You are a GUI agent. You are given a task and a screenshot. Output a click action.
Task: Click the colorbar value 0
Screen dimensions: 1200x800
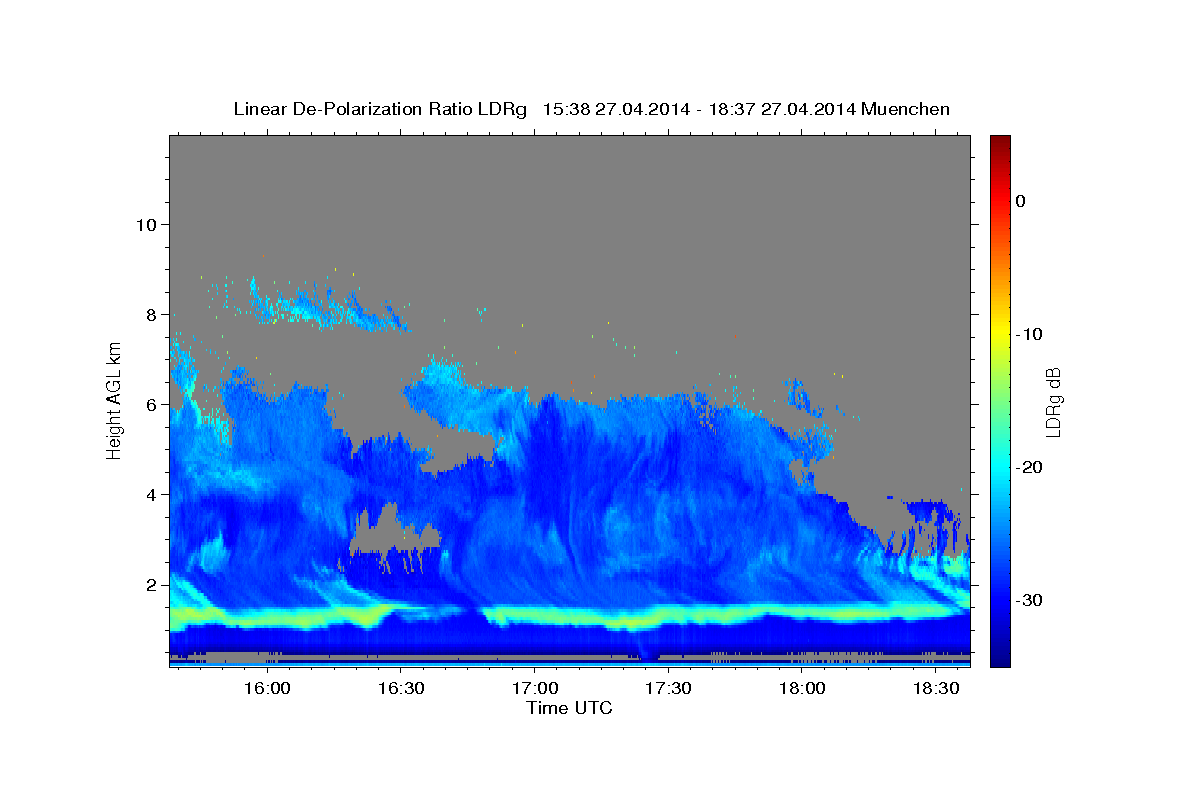click(1020, 201)
